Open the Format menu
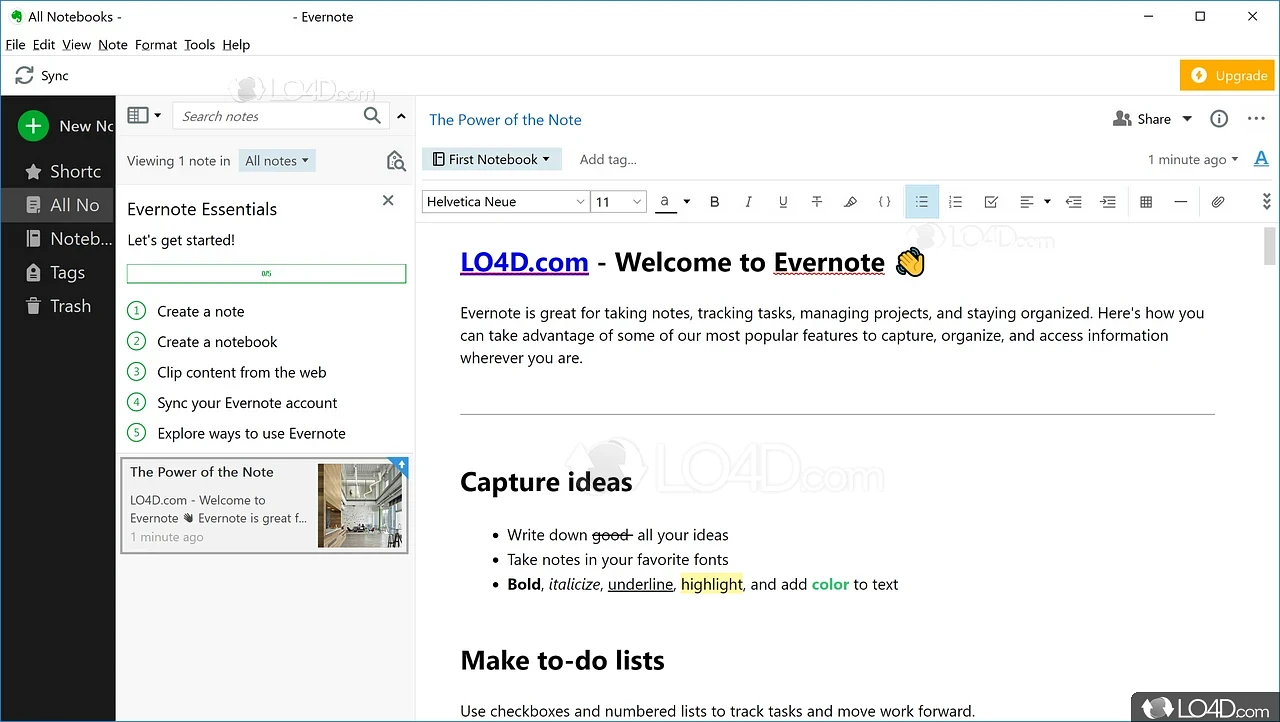The image size is (1280, 722). 156,44
